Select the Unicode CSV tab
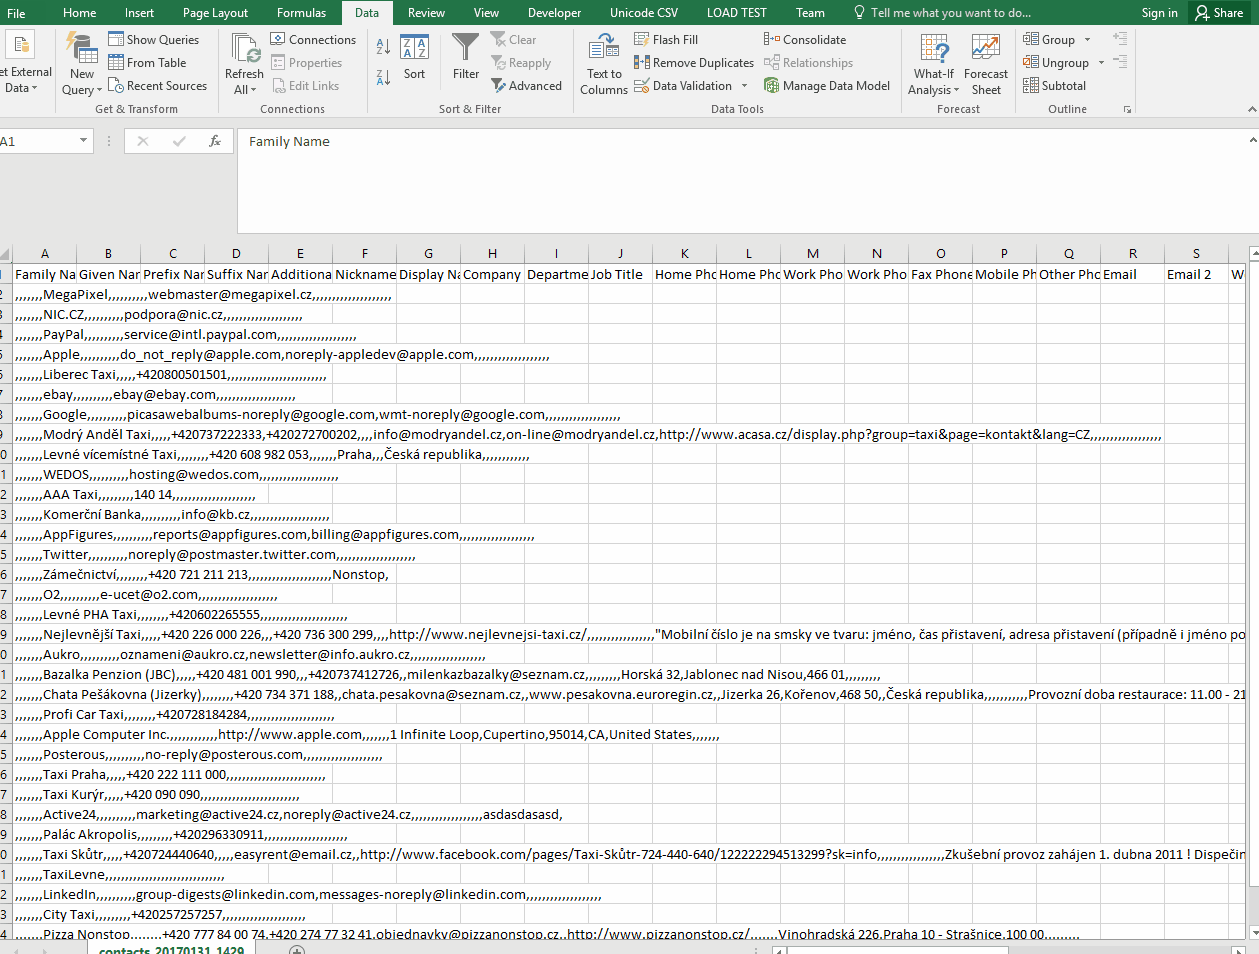Viewport: 1259px width, 954px height. 644,13
